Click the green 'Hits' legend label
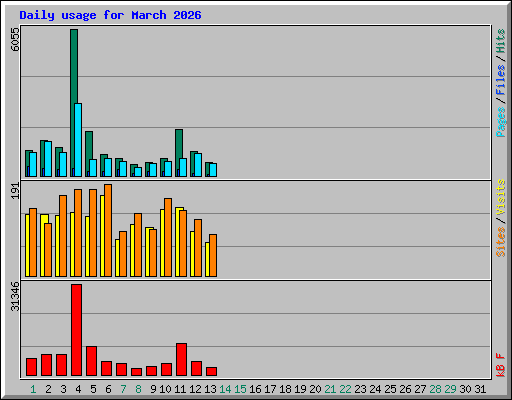This screenshot has height=400, width=512. pyautogui.click(x=501, y=41)
